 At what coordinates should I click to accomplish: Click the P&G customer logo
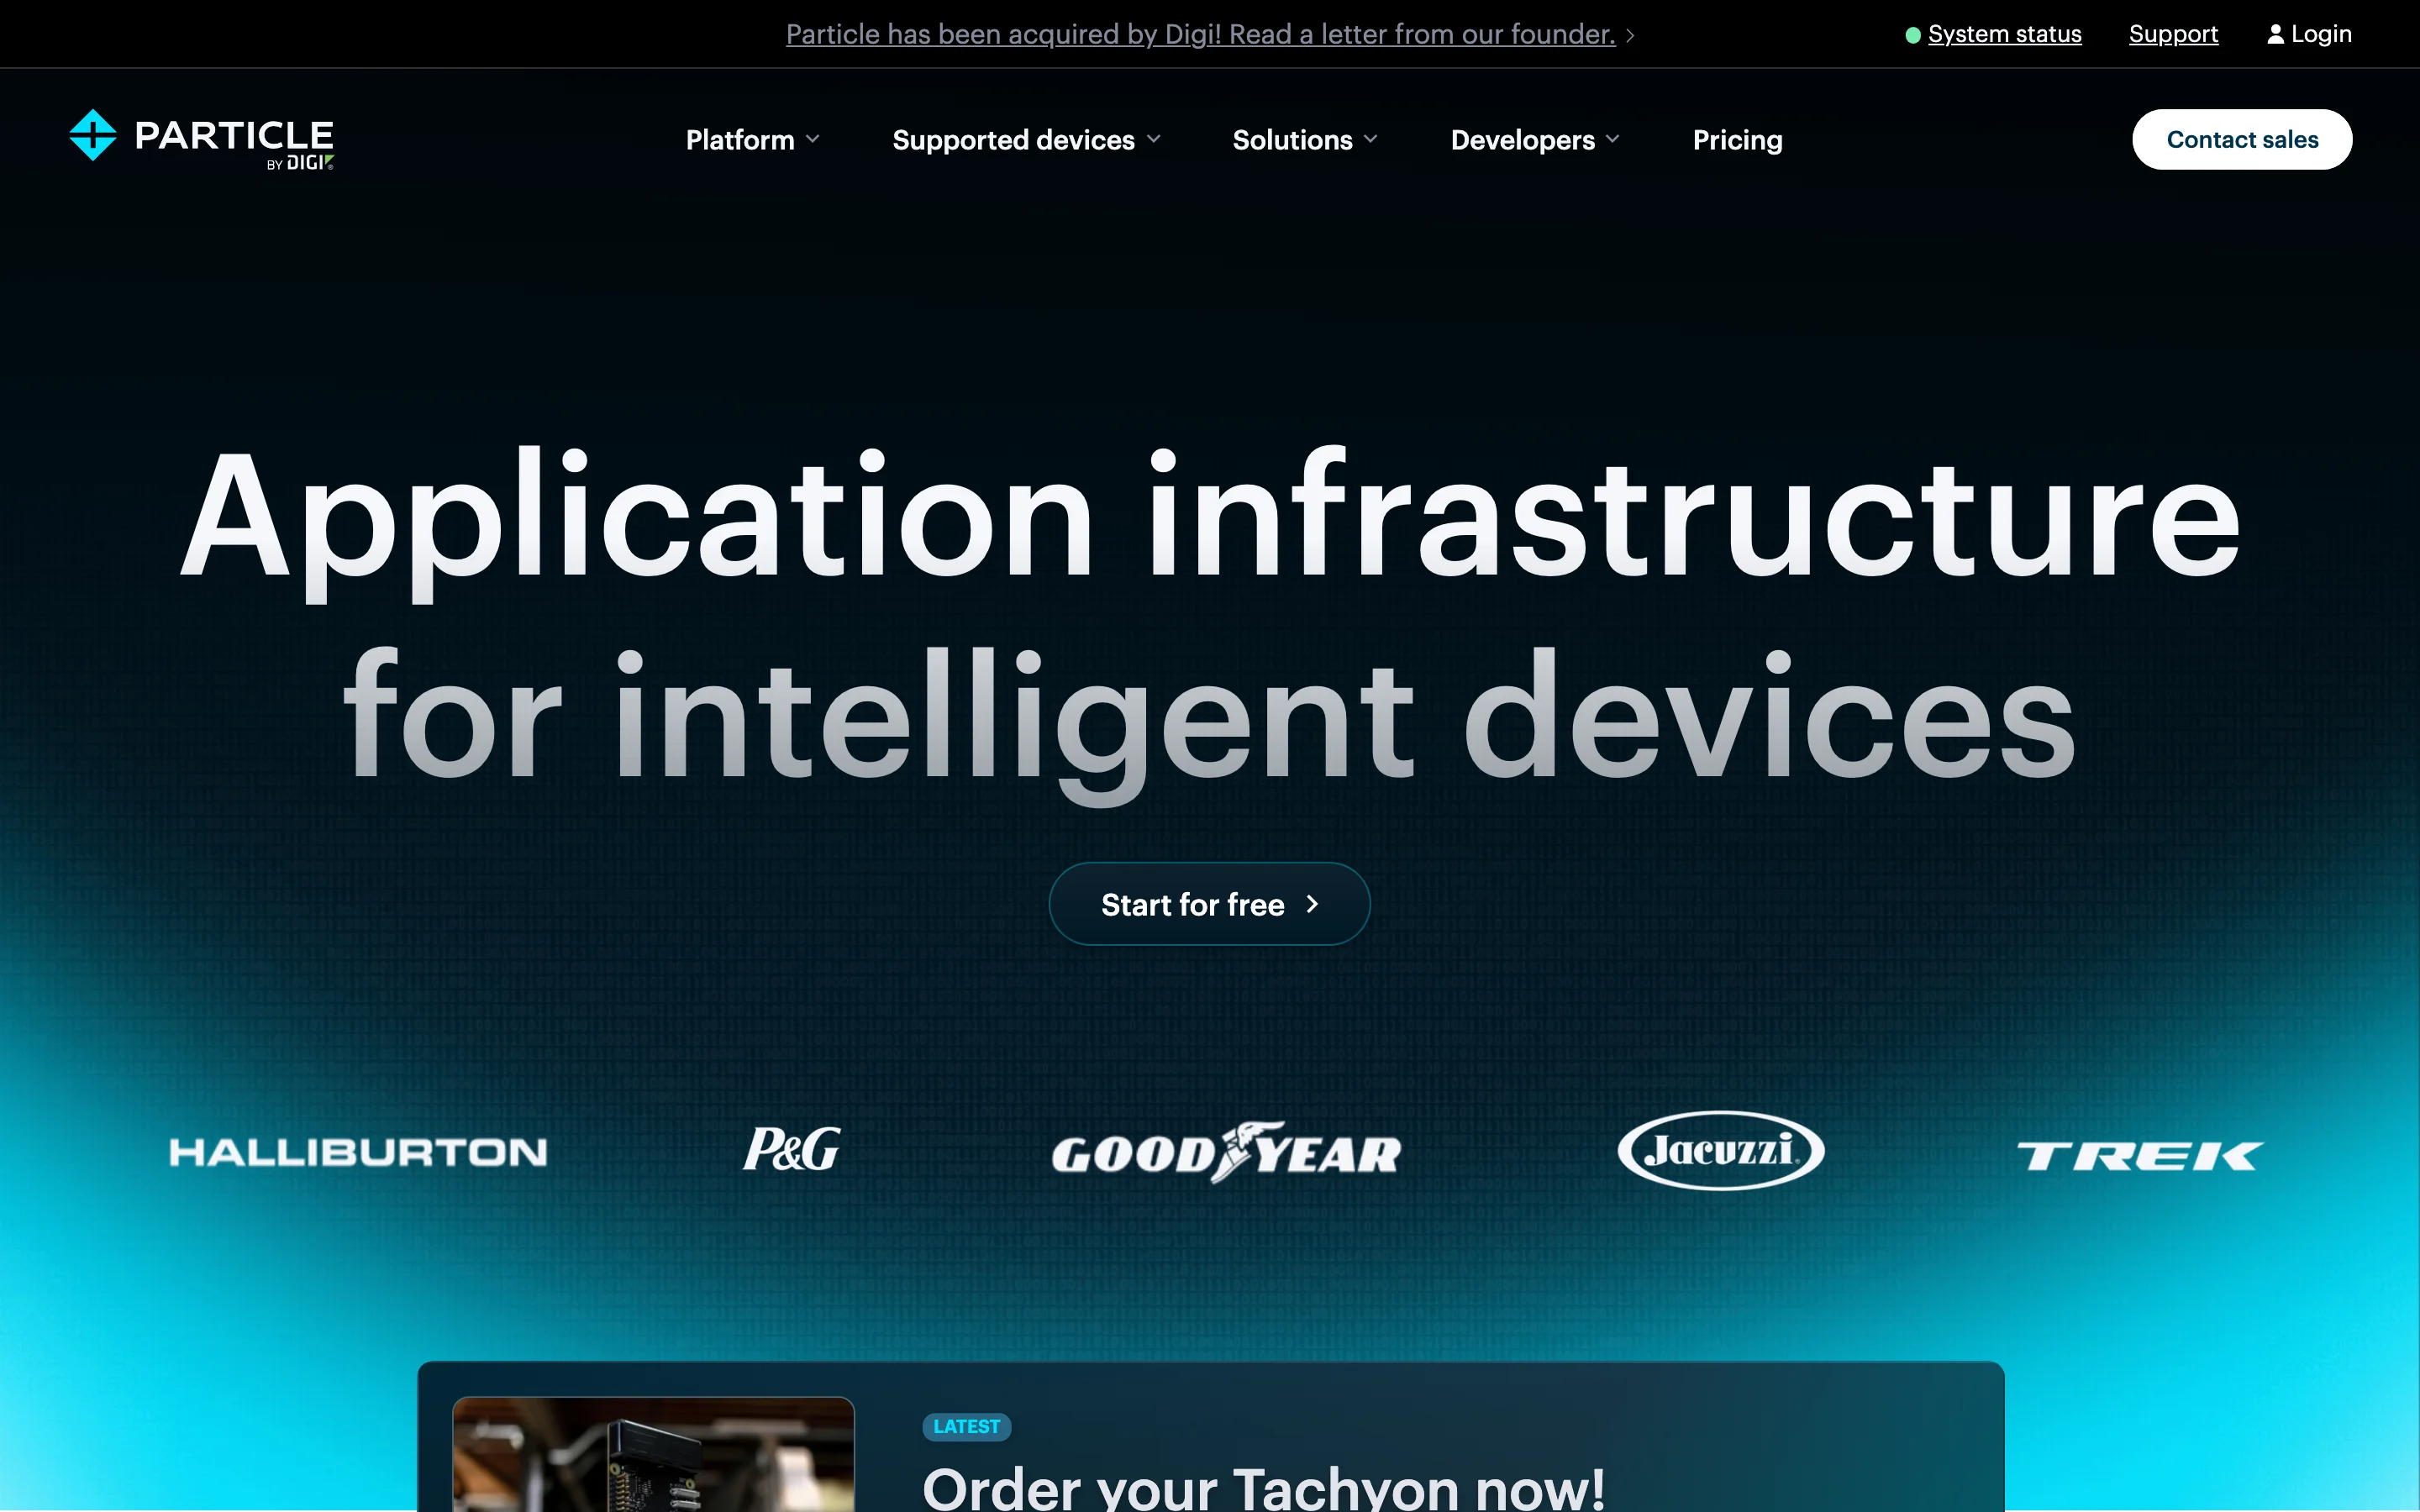click(x=791, y=1150)
